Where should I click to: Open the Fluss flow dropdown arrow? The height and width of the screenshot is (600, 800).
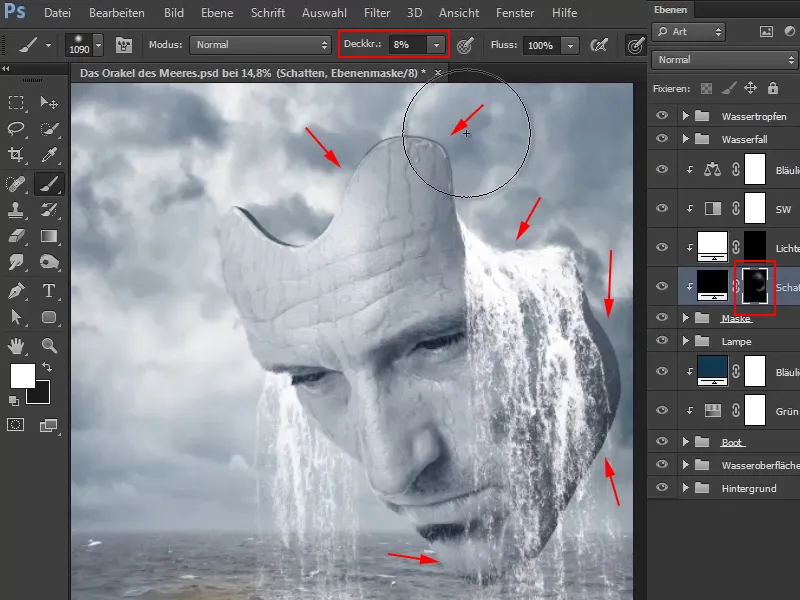570,45
